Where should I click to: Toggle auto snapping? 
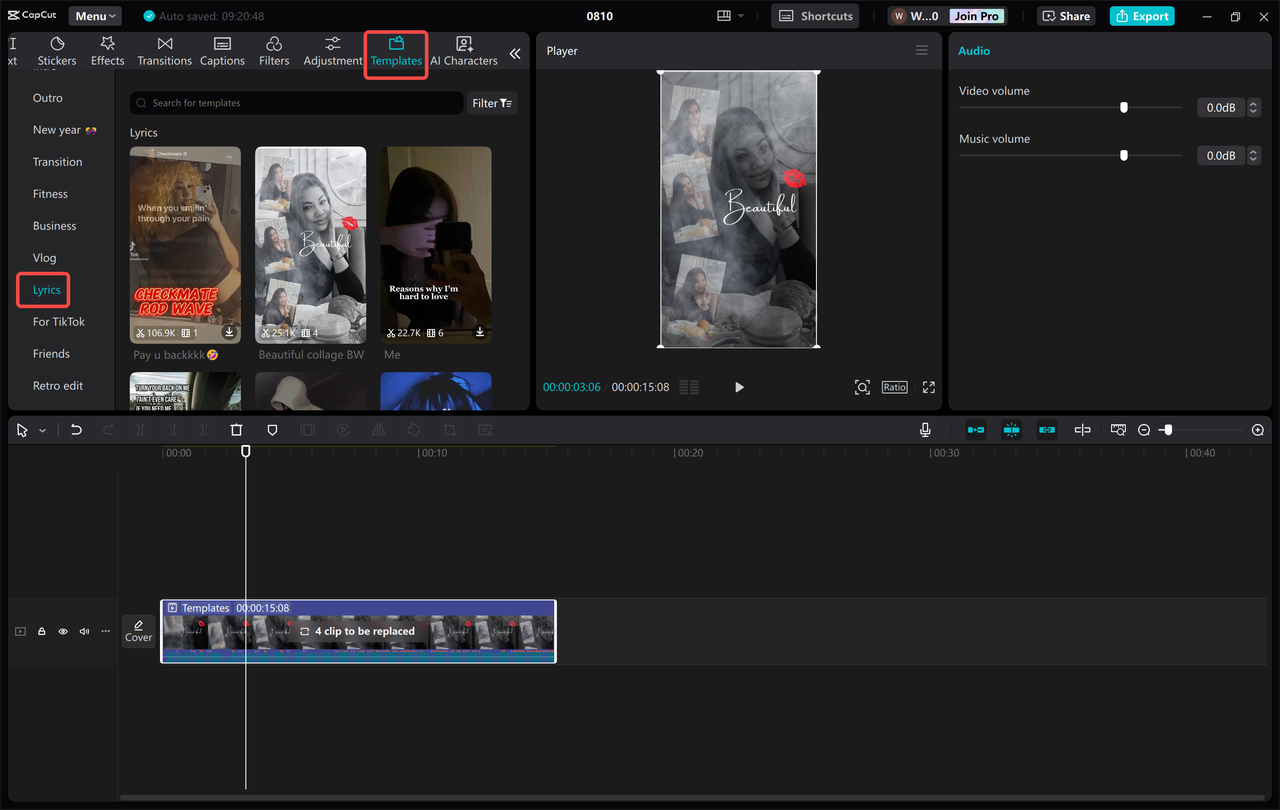point(1011,430)
